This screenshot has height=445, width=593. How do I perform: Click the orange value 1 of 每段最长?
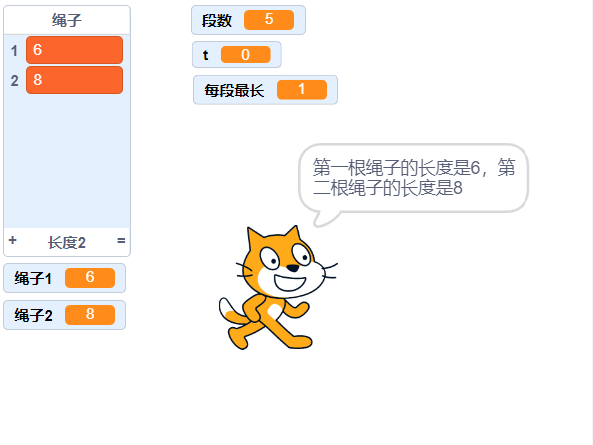302,90
